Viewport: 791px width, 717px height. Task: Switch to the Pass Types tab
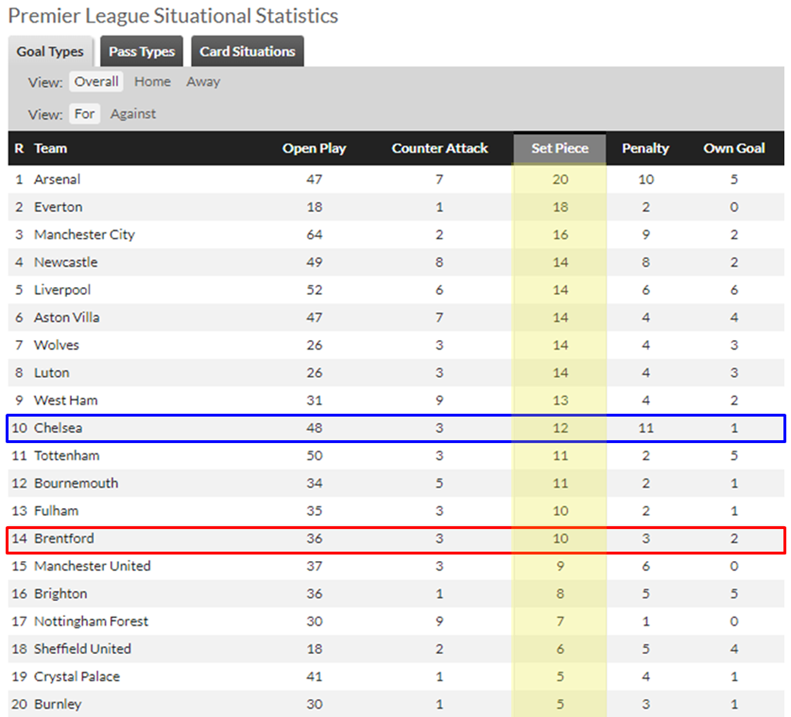(x=142, y=51)
